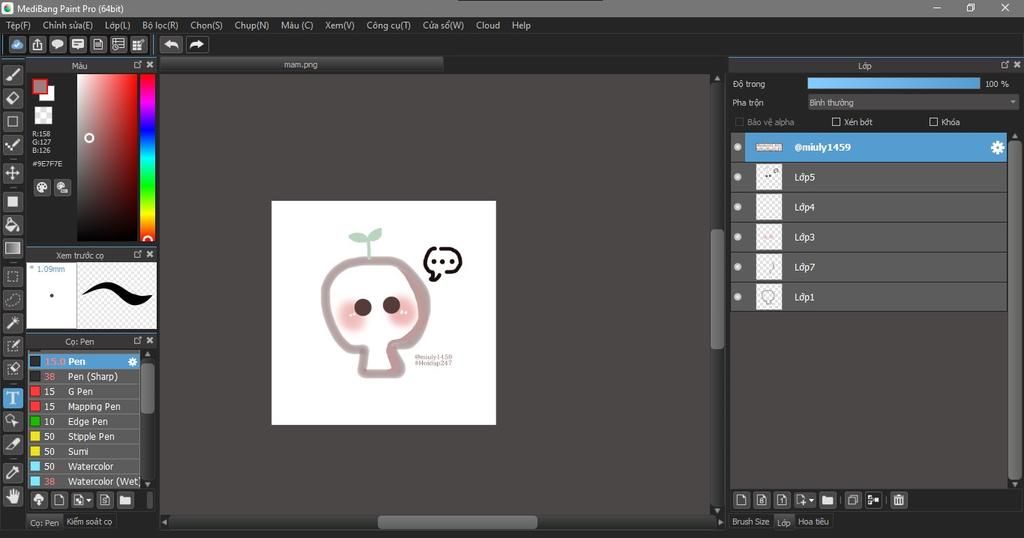Toggle visibility of Lớp3 layer
This screenshot has width=1024, height=538.
(x=738, y=237)
